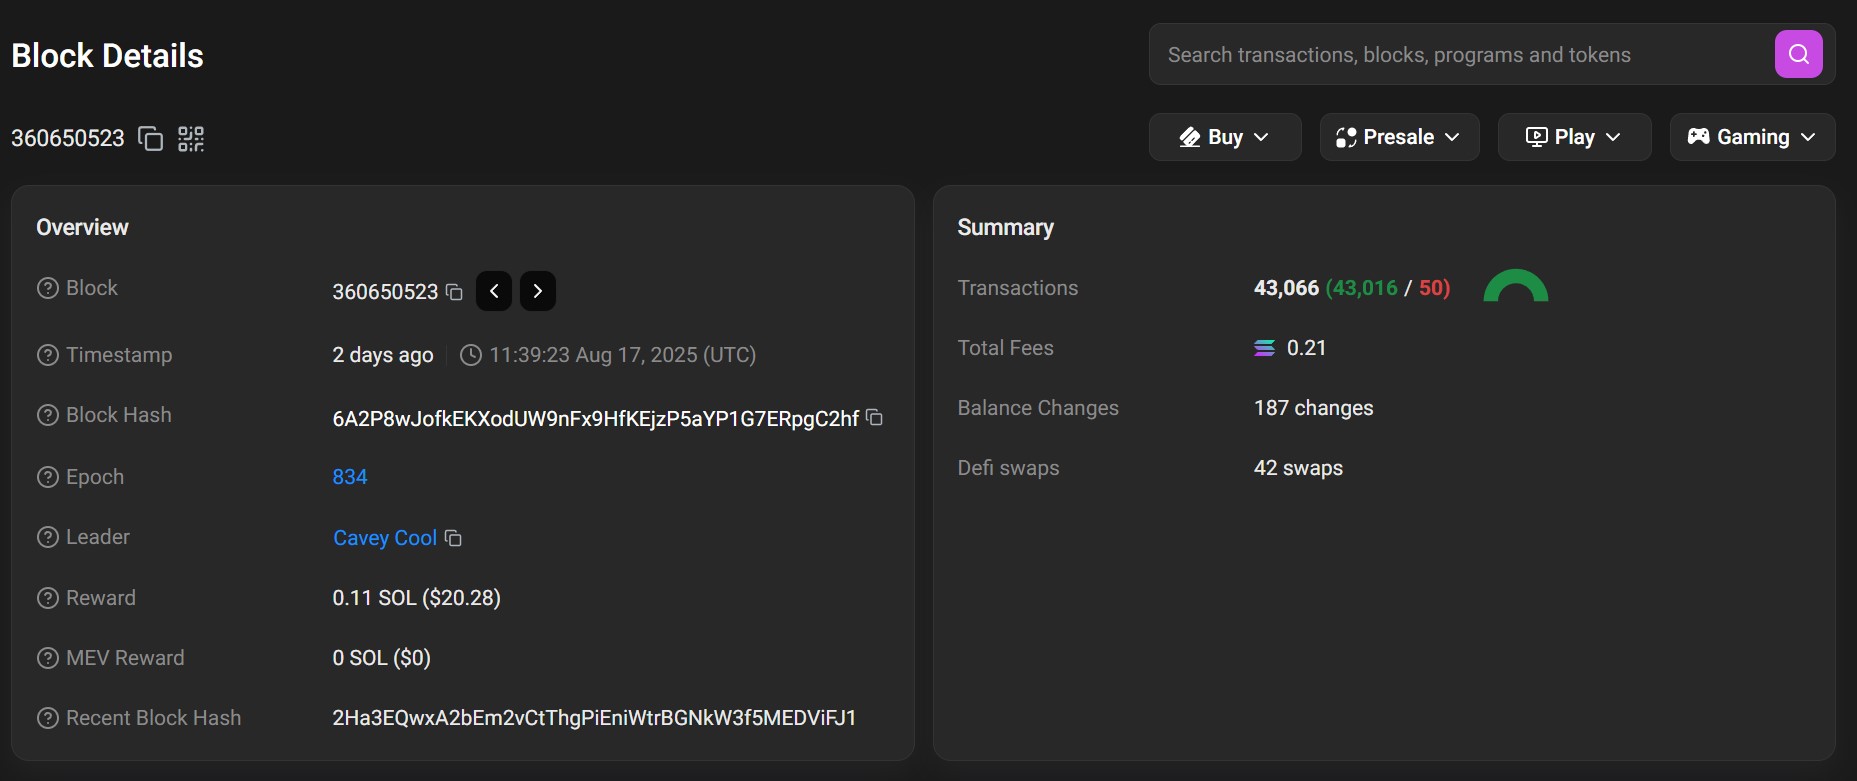The image size is (1857, 781).
Task: Expand the Buy dropdown
Action: 1224,137
